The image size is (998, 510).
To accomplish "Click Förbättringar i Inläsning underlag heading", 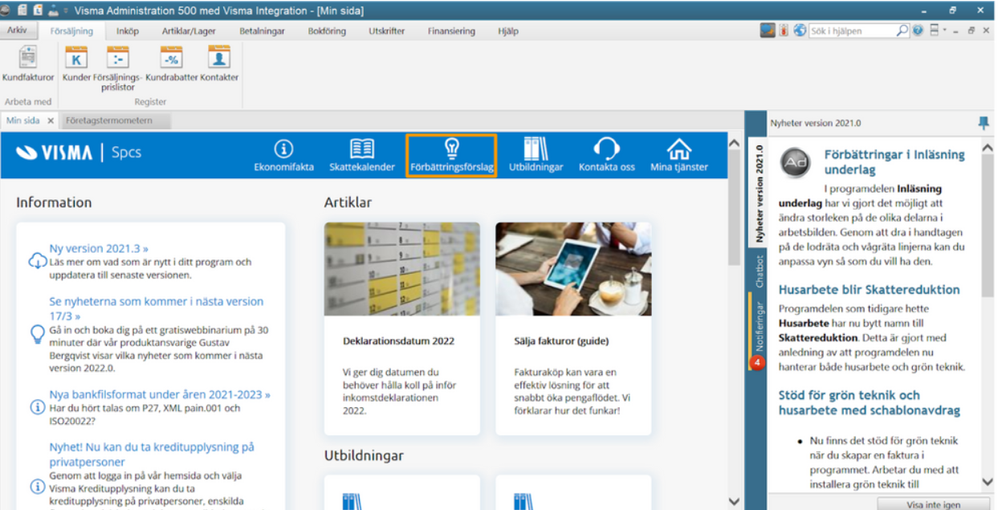I will (894, 162).
